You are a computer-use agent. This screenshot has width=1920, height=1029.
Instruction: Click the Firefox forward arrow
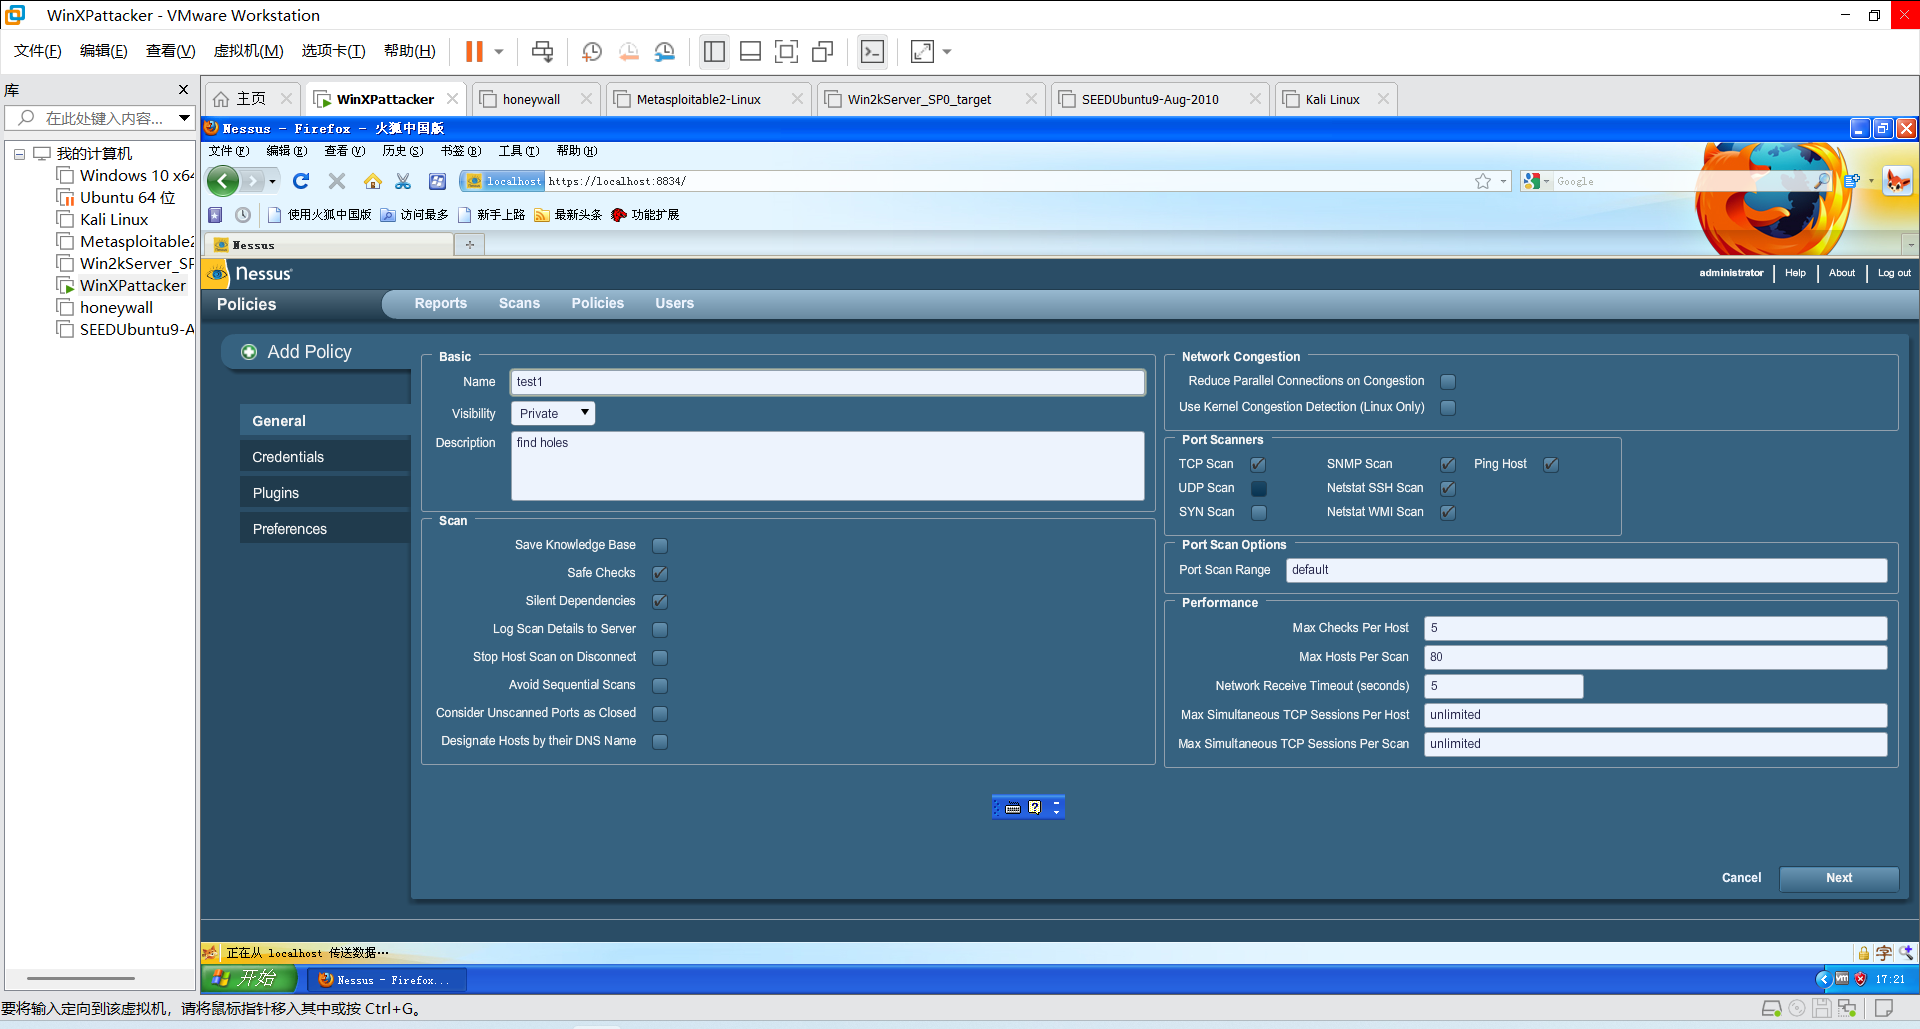tap(253, 181)
